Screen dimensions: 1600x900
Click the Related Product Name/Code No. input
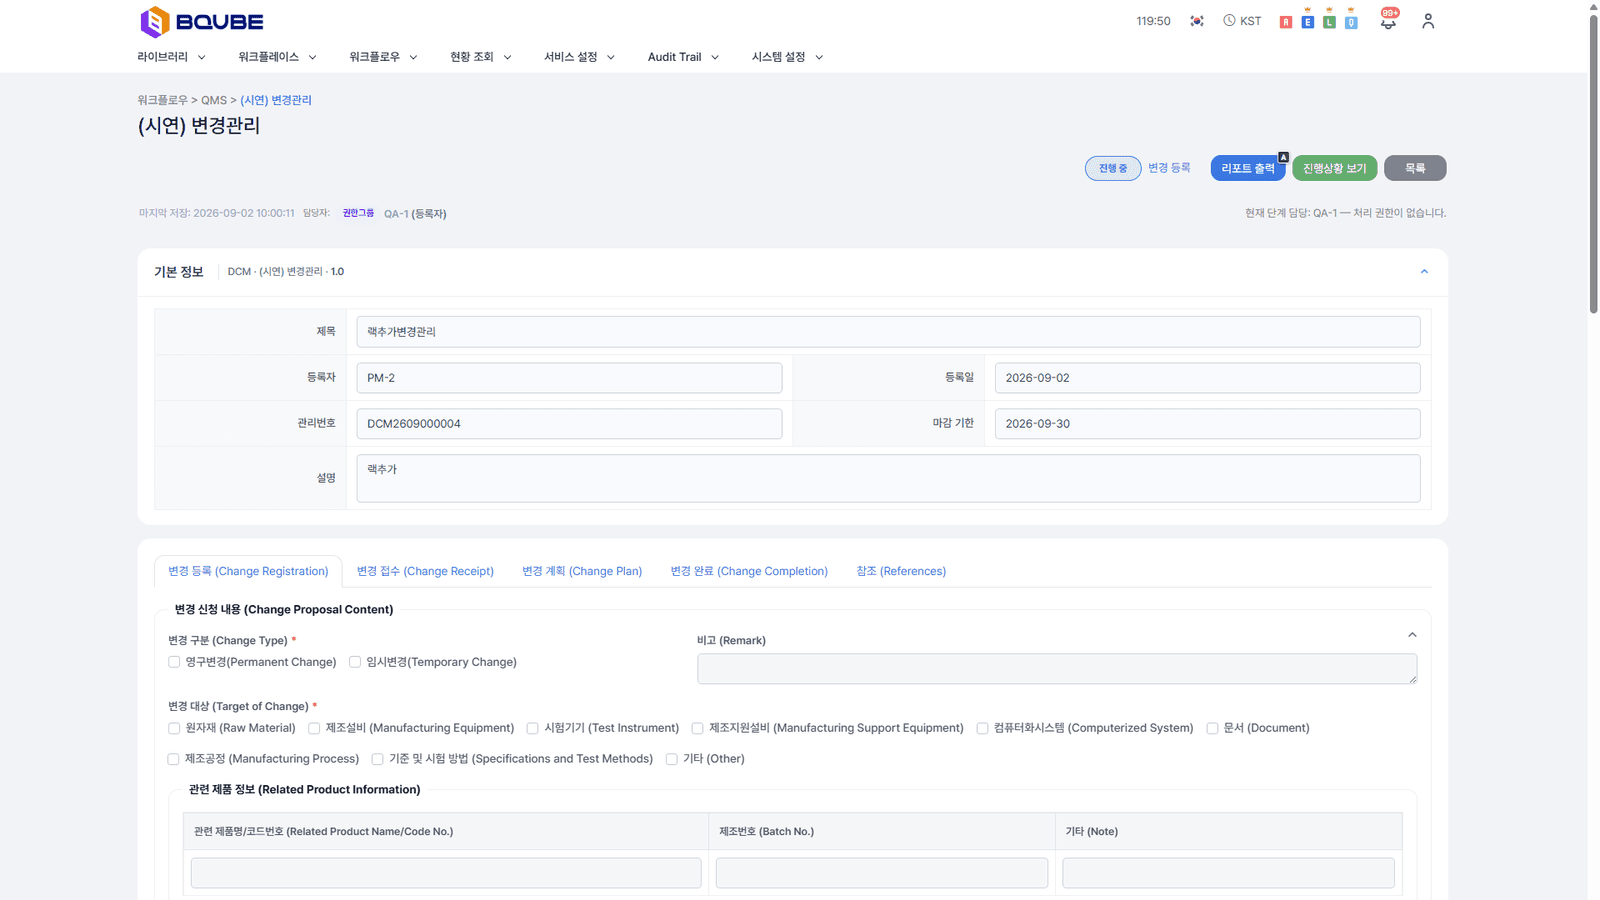[446, 873]
